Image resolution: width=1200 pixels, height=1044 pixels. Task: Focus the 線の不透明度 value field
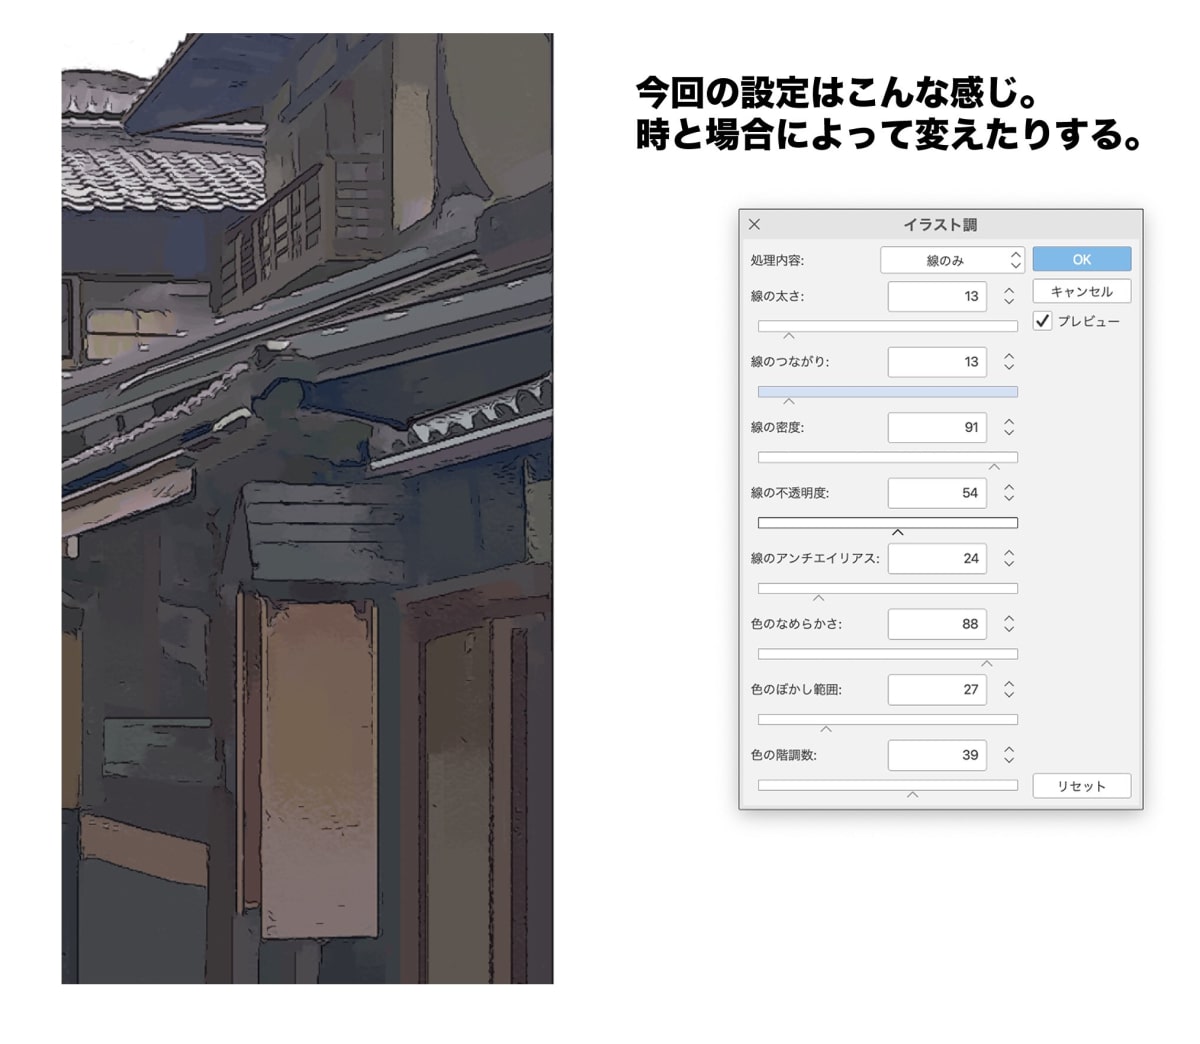(937, 493)
